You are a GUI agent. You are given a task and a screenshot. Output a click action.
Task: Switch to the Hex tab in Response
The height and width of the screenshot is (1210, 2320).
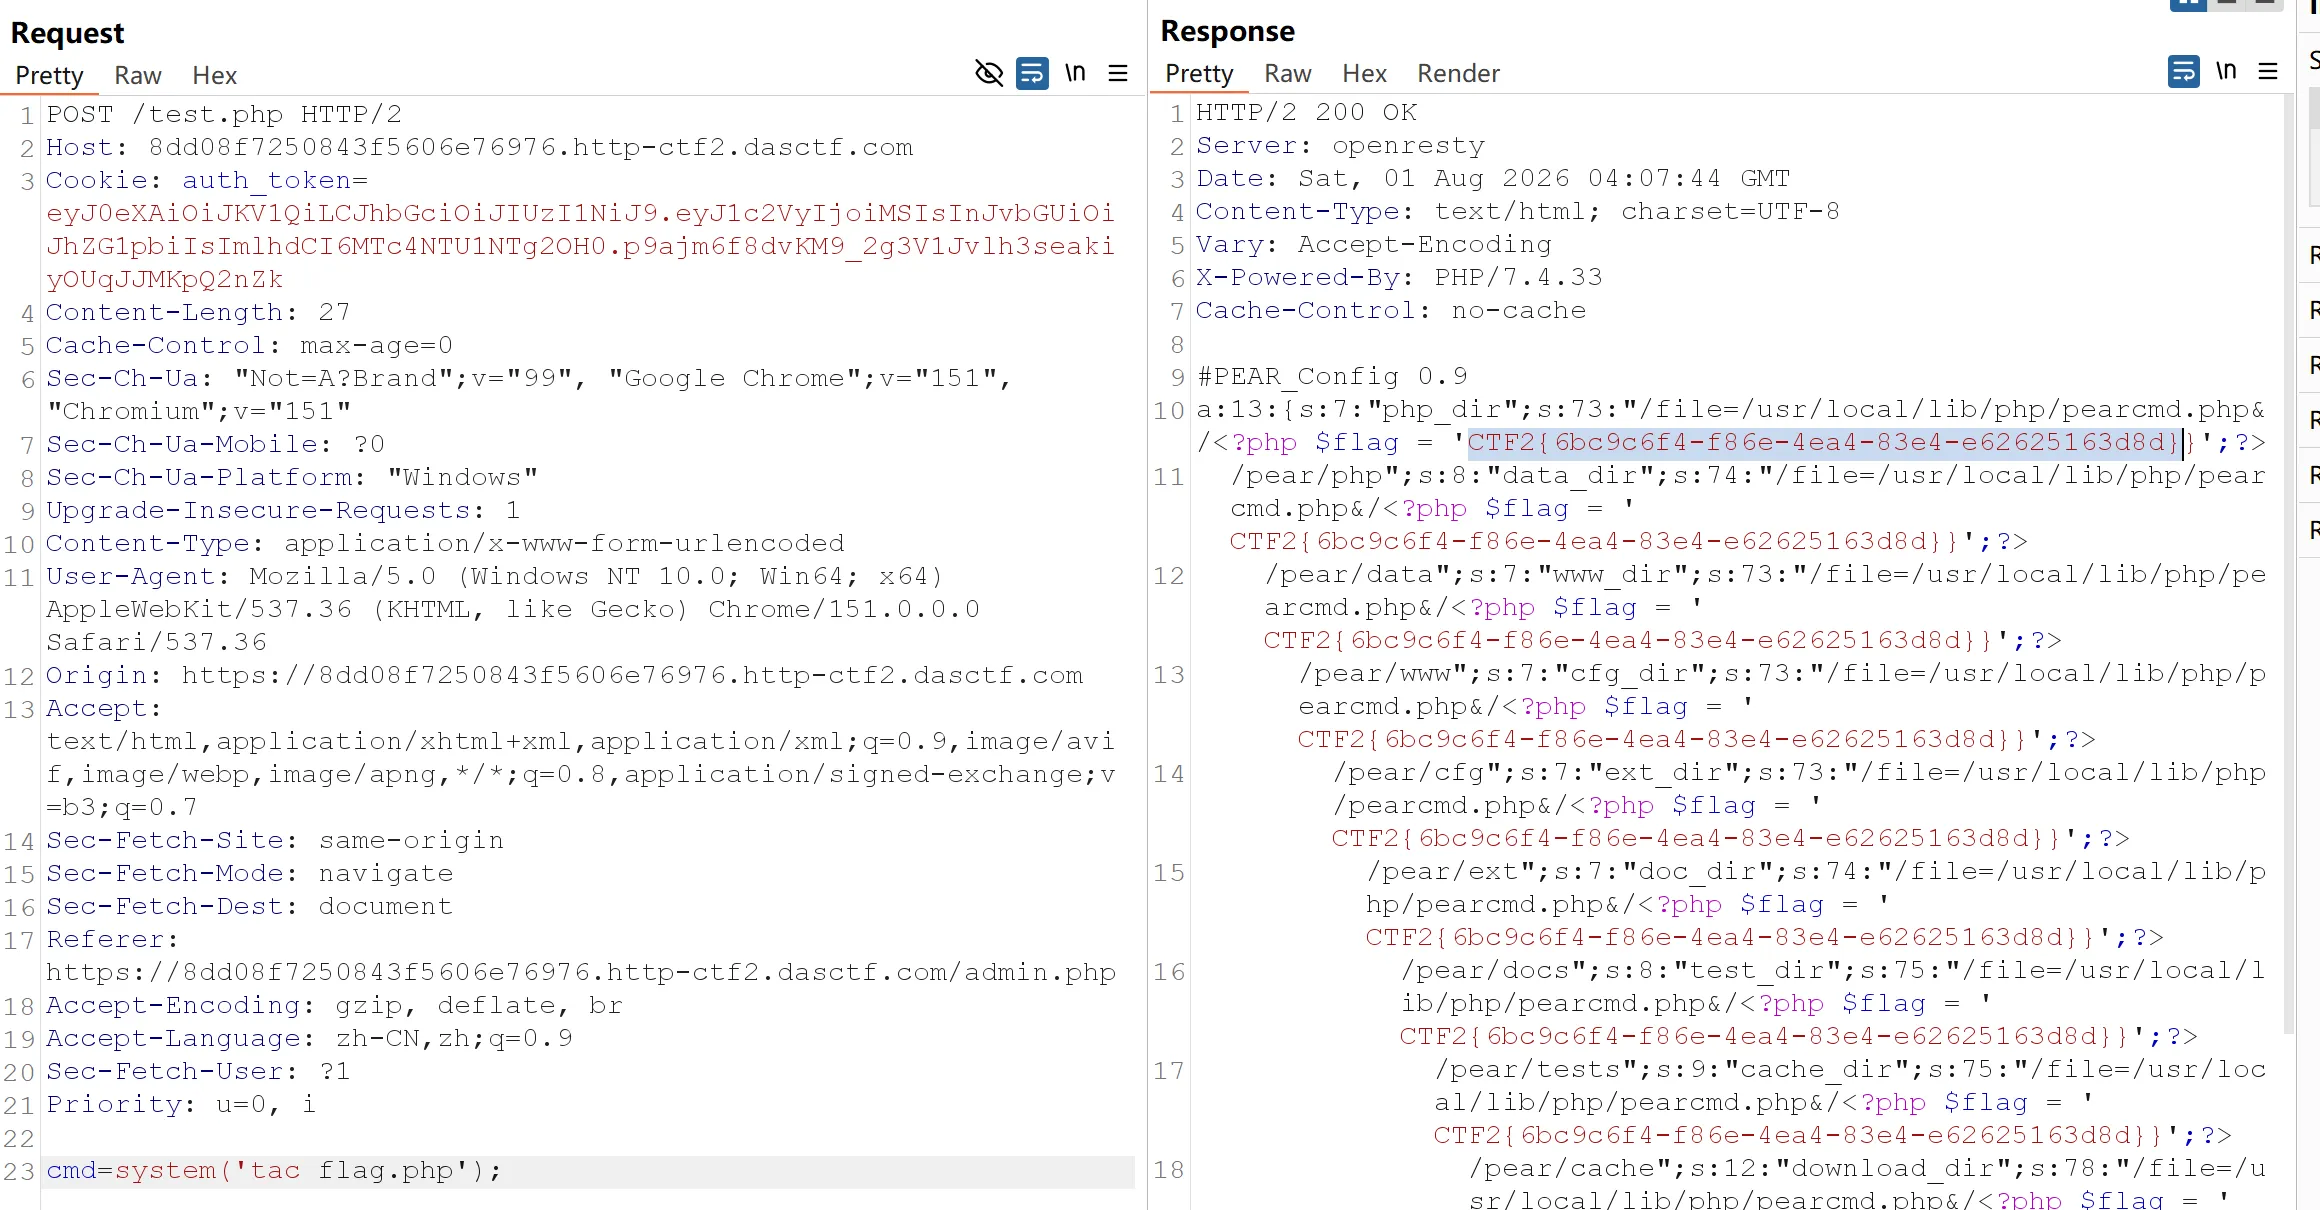pos(1365,74)
